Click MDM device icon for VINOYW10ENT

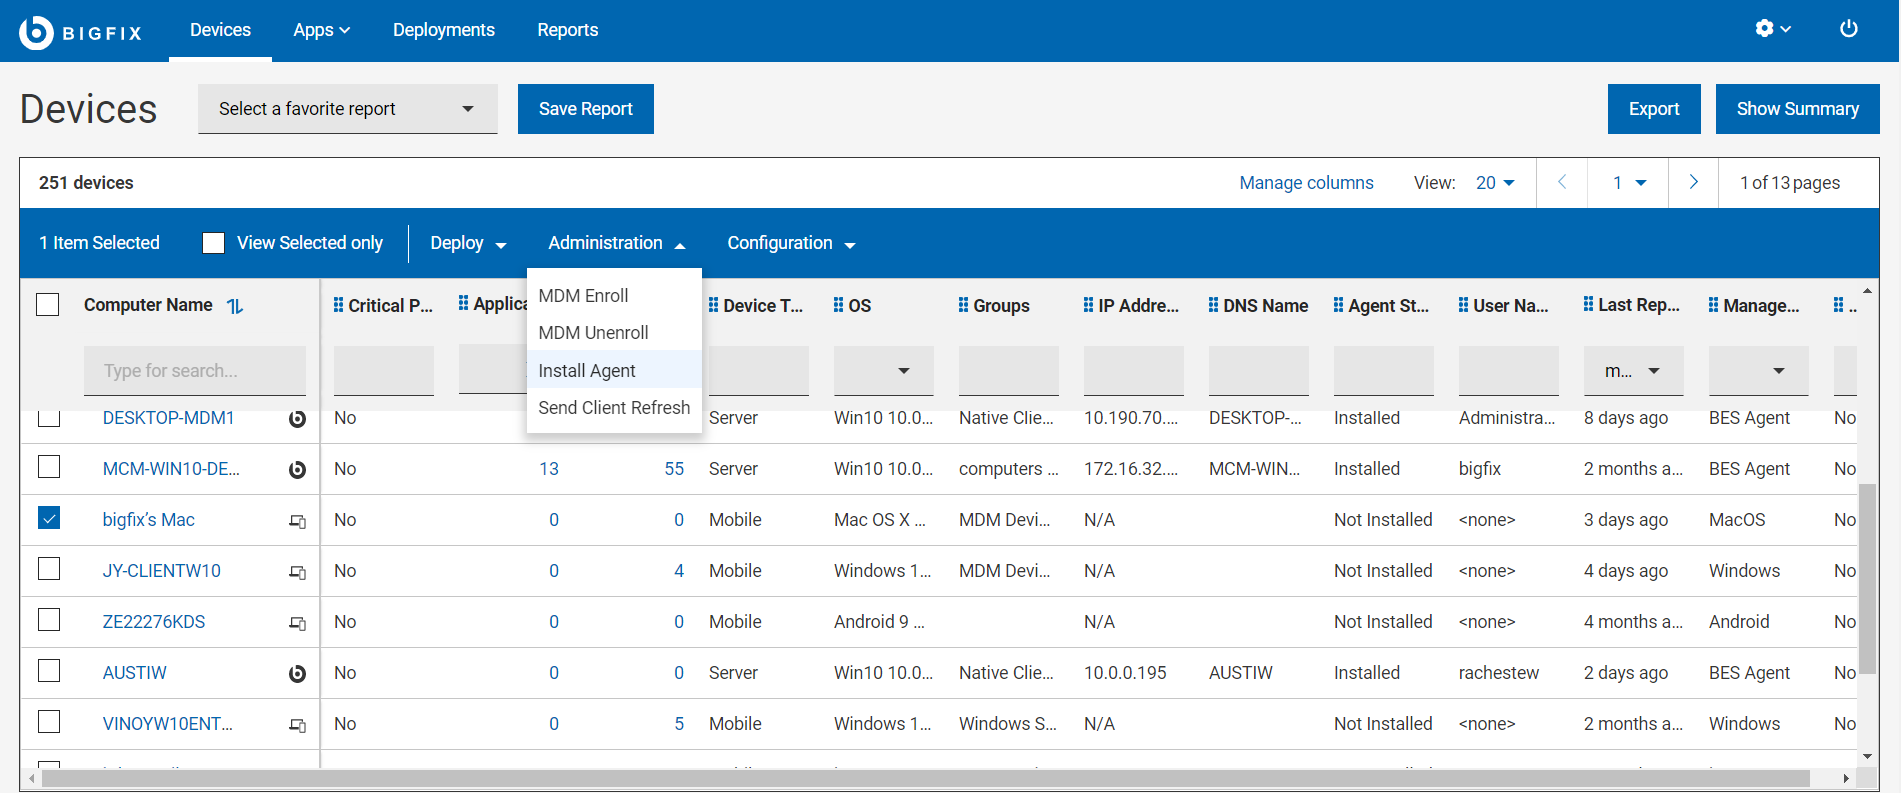click(x=297, y=725)
